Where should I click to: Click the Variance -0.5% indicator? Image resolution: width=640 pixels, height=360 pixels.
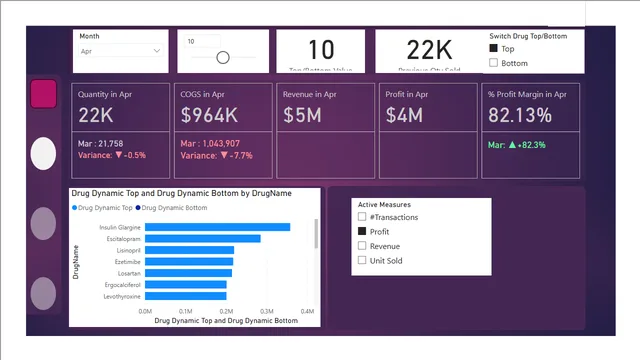point(112,155)
